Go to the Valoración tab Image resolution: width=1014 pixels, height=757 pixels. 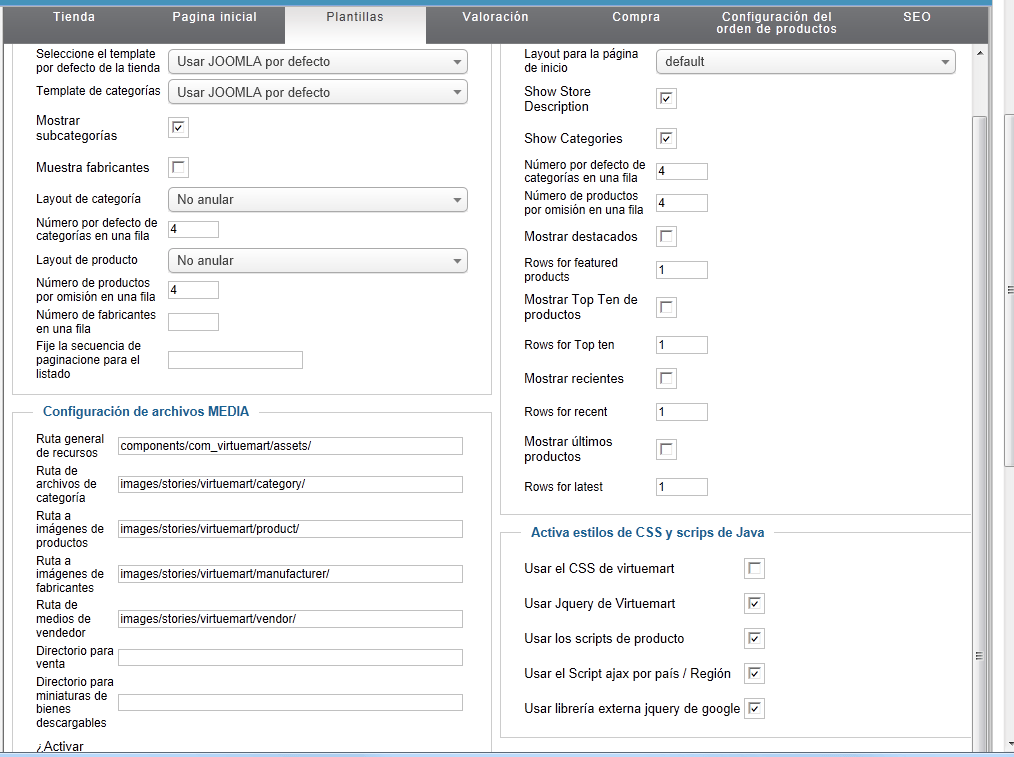pos(495,17)
